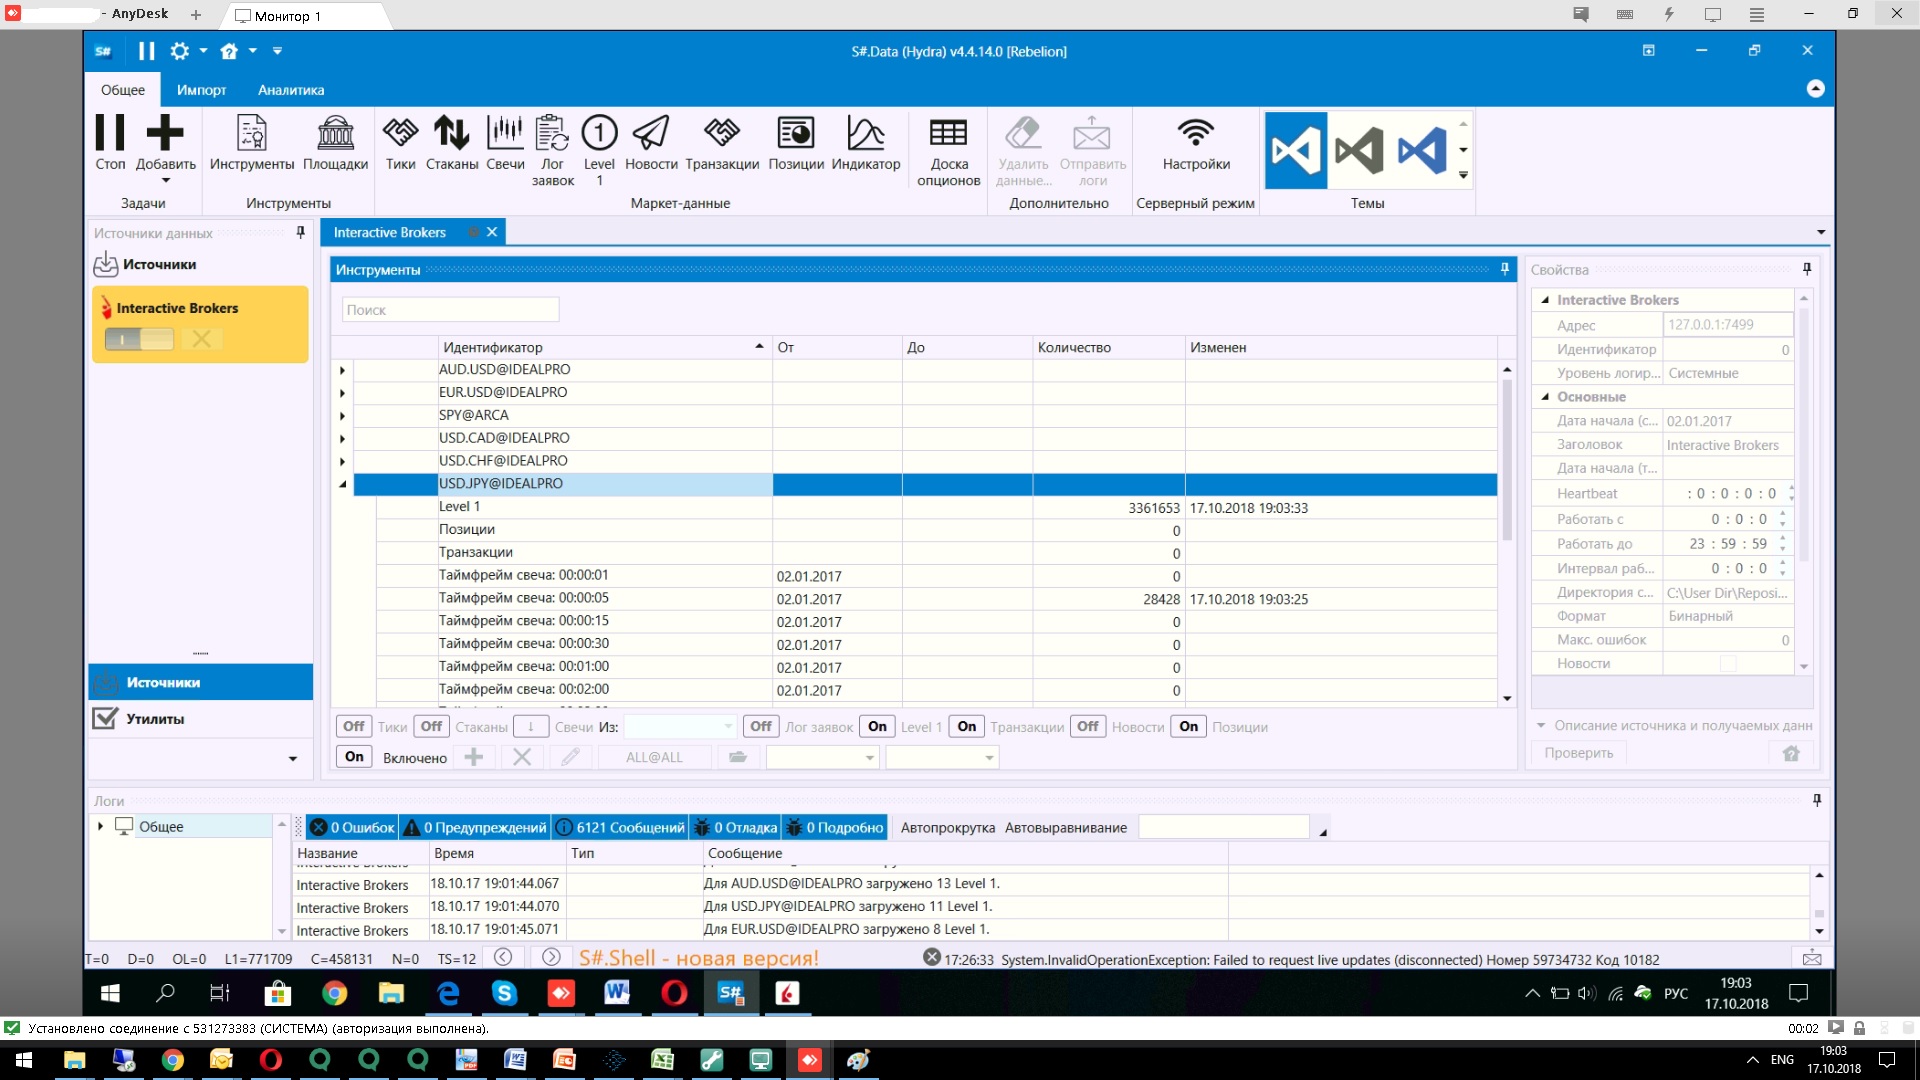Toggle Автопрокрутка in logs
Viewport: 1920px width, 1080px height.
point(947,827)
